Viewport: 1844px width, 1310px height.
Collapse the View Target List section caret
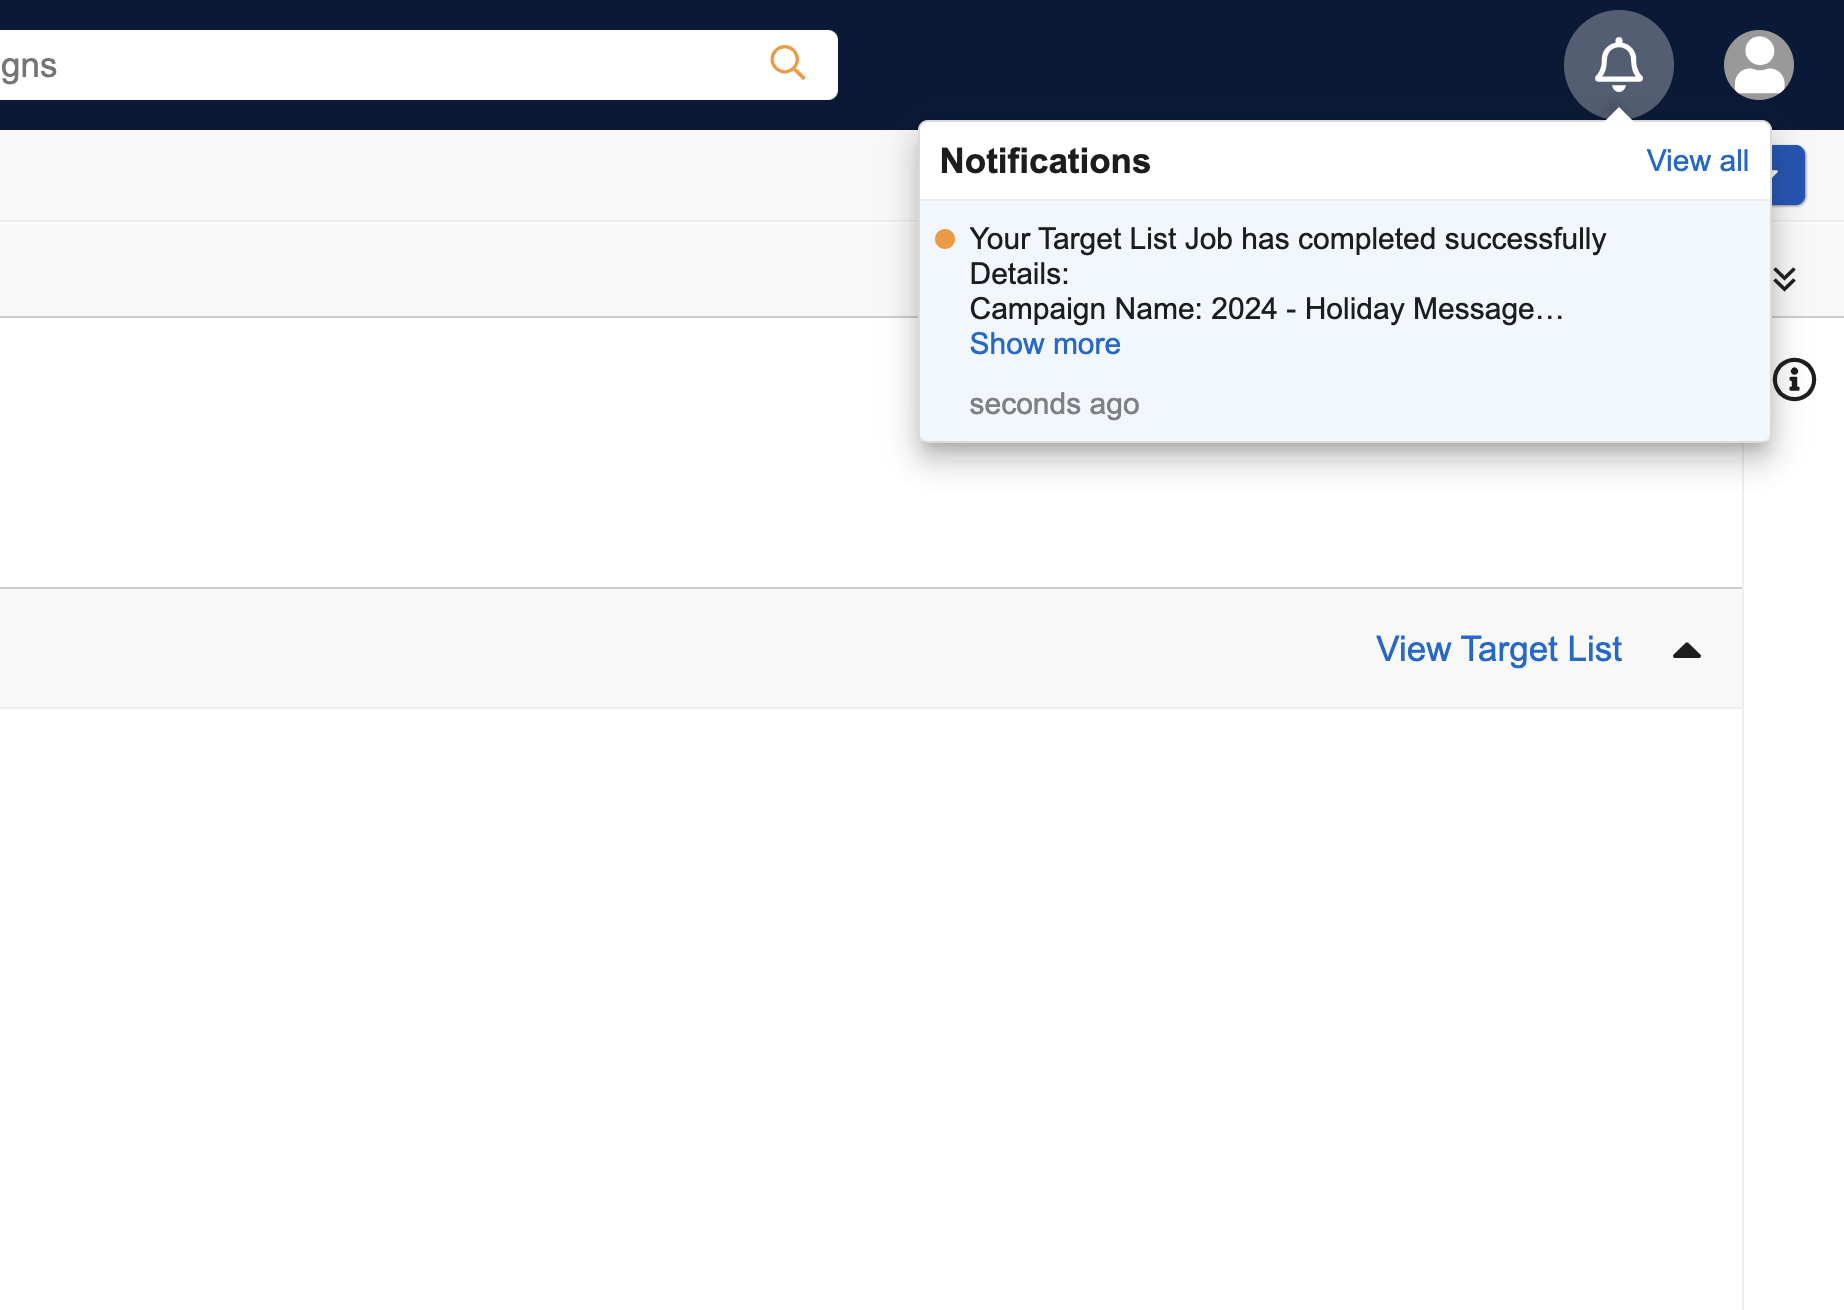click(x=1687, y=651)
